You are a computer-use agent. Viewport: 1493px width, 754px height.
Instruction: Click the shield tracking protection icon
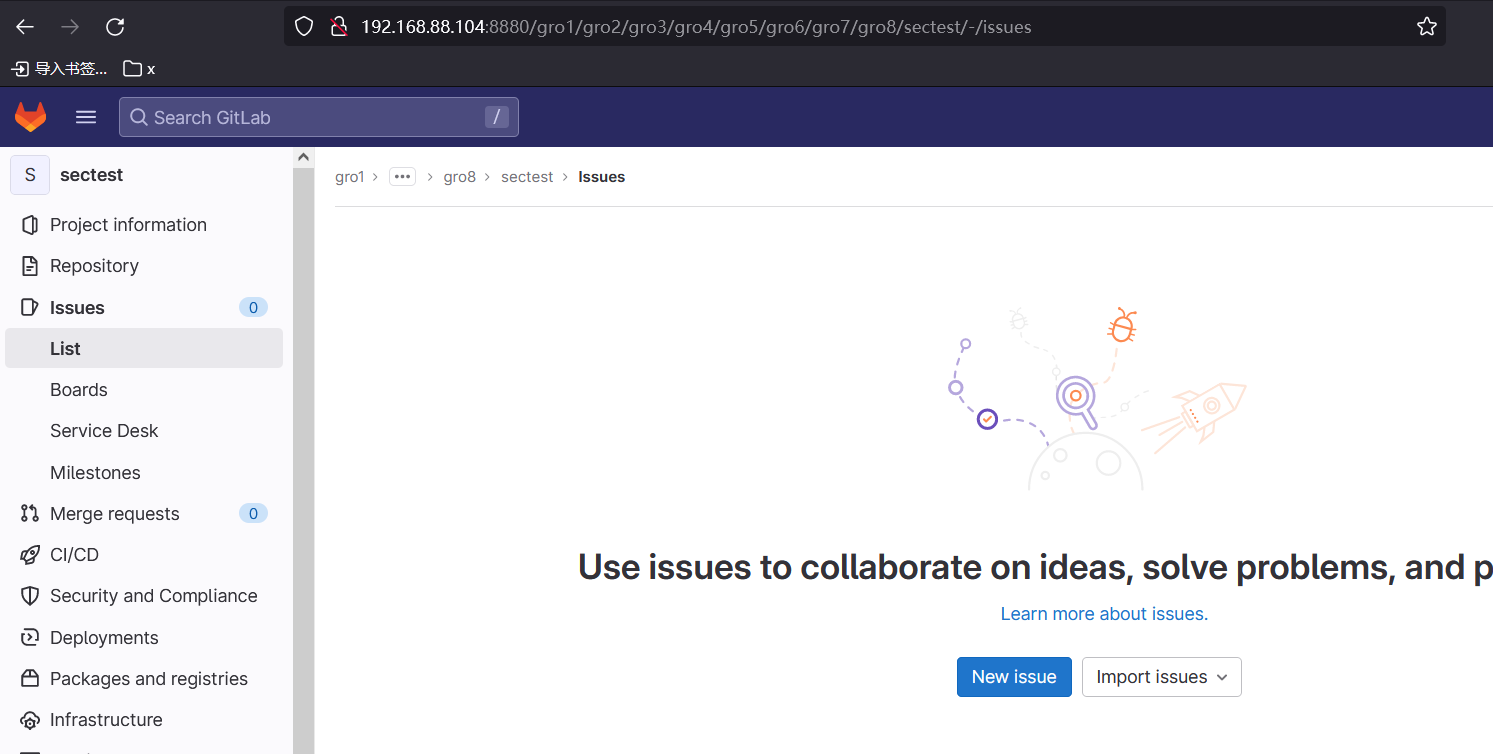[x=305, y=27]
